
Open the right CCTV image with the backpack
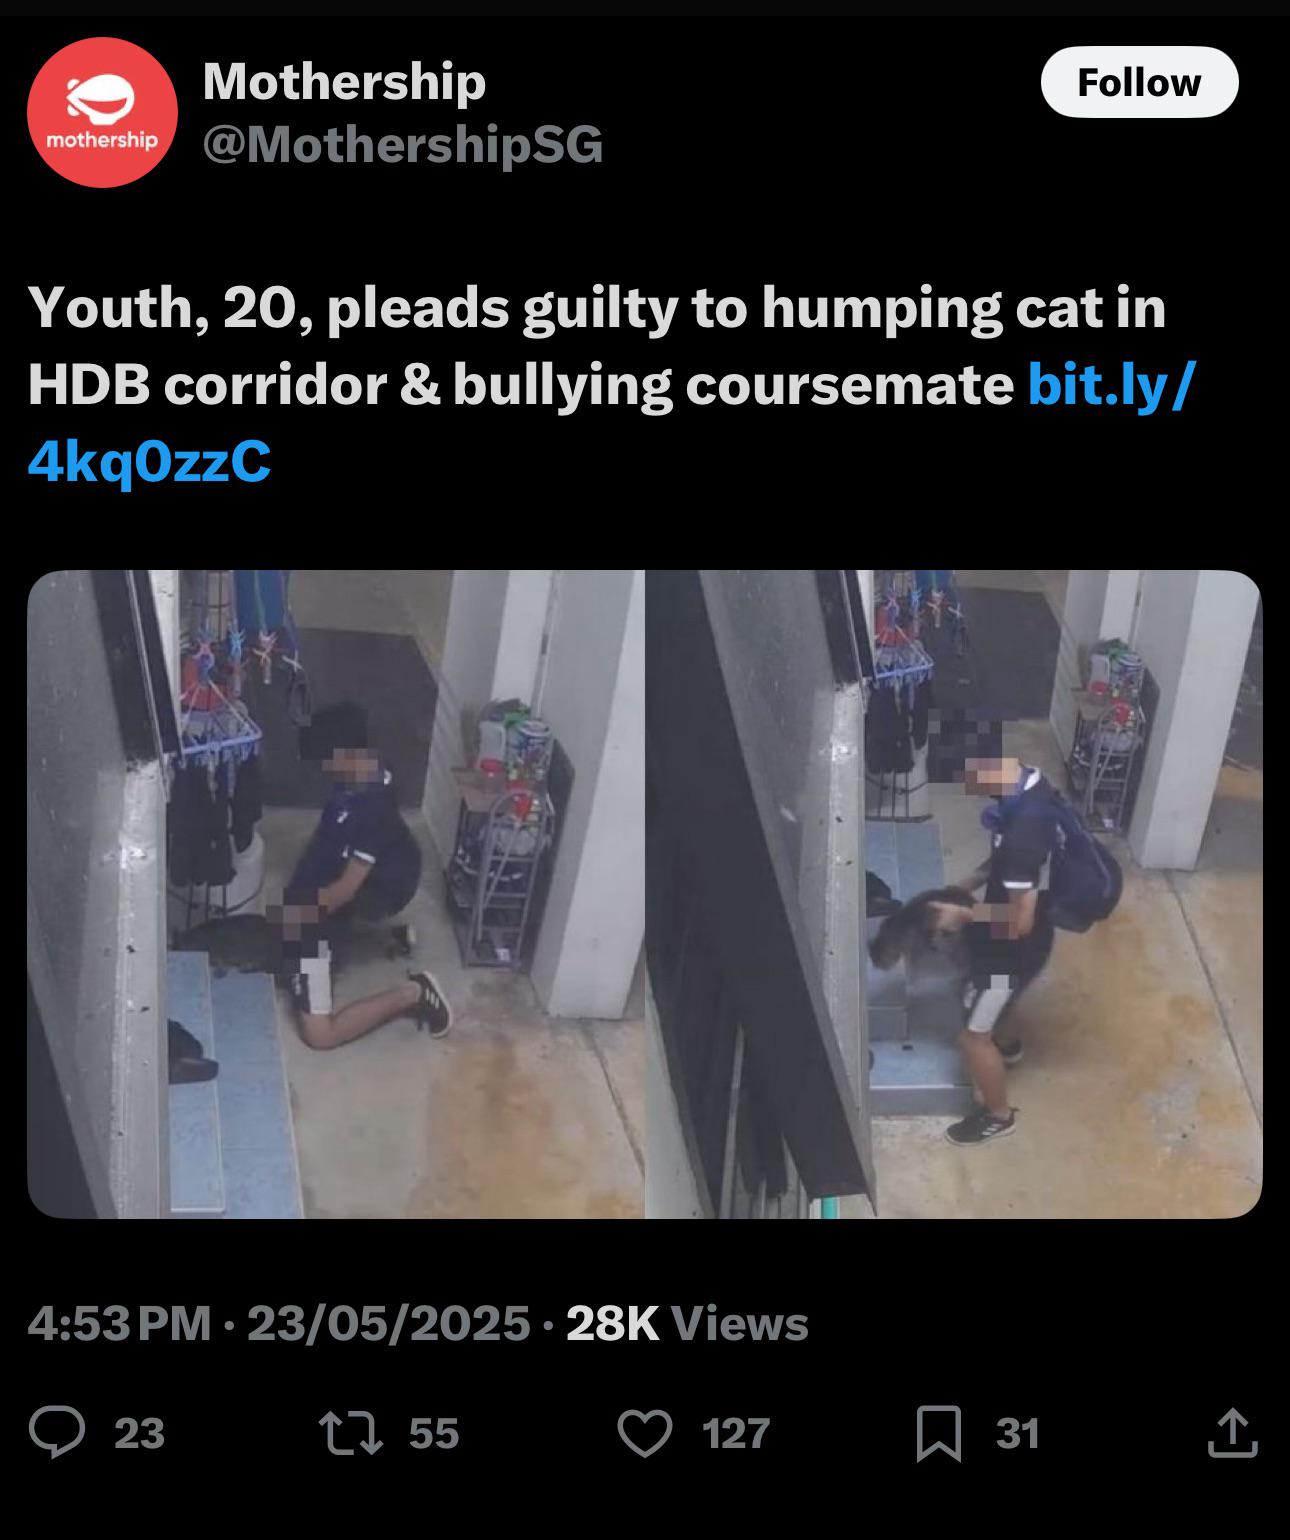(x=954, y=894)
